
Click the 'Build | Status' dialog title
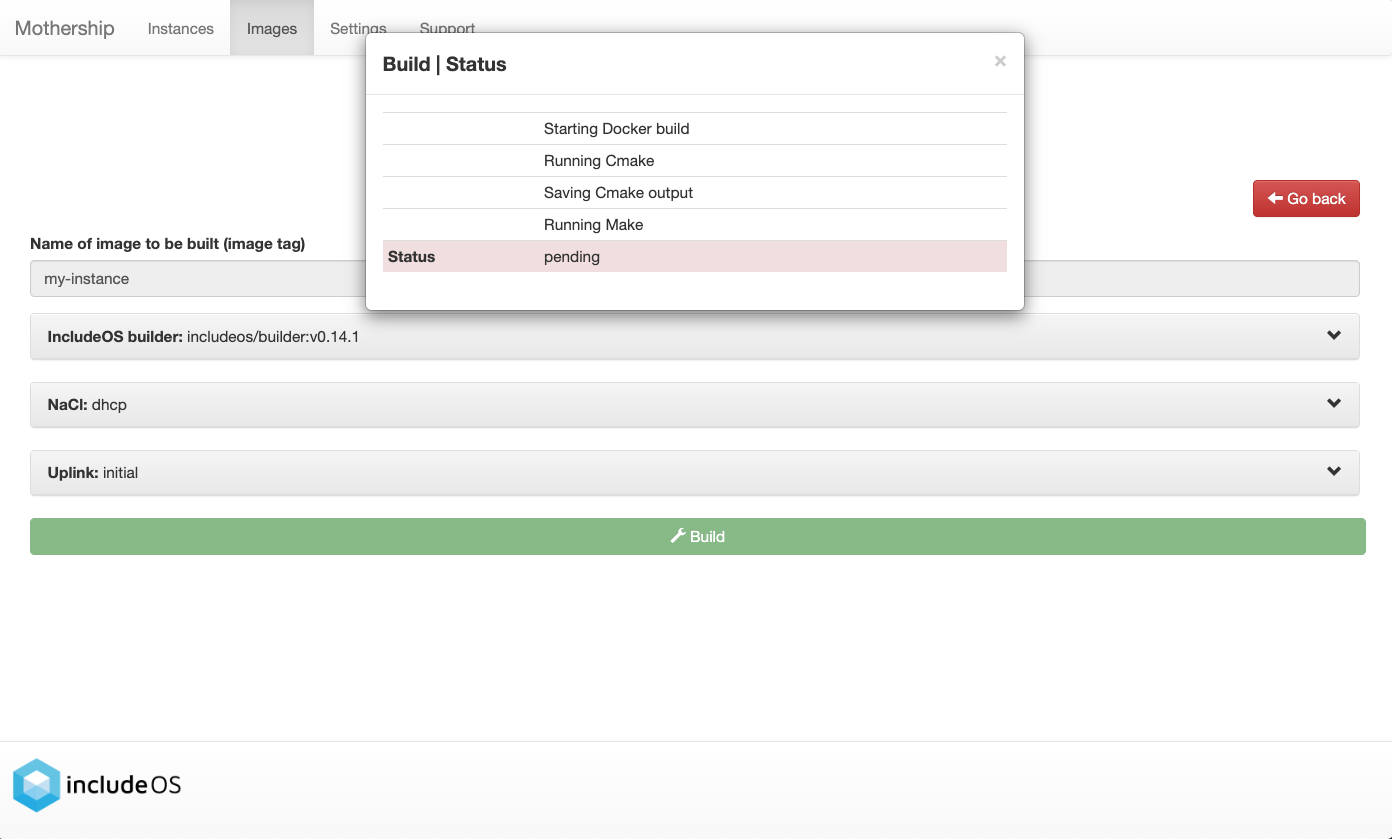pos(445,64)
